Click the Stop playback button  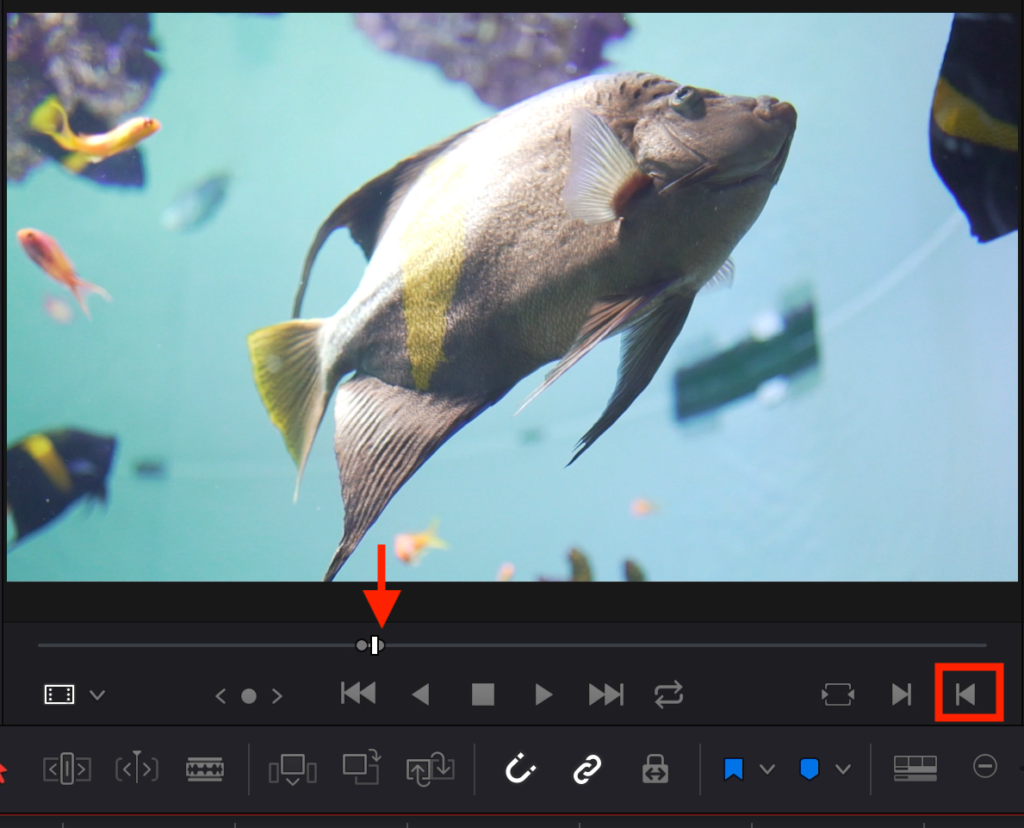coord(483,694)
